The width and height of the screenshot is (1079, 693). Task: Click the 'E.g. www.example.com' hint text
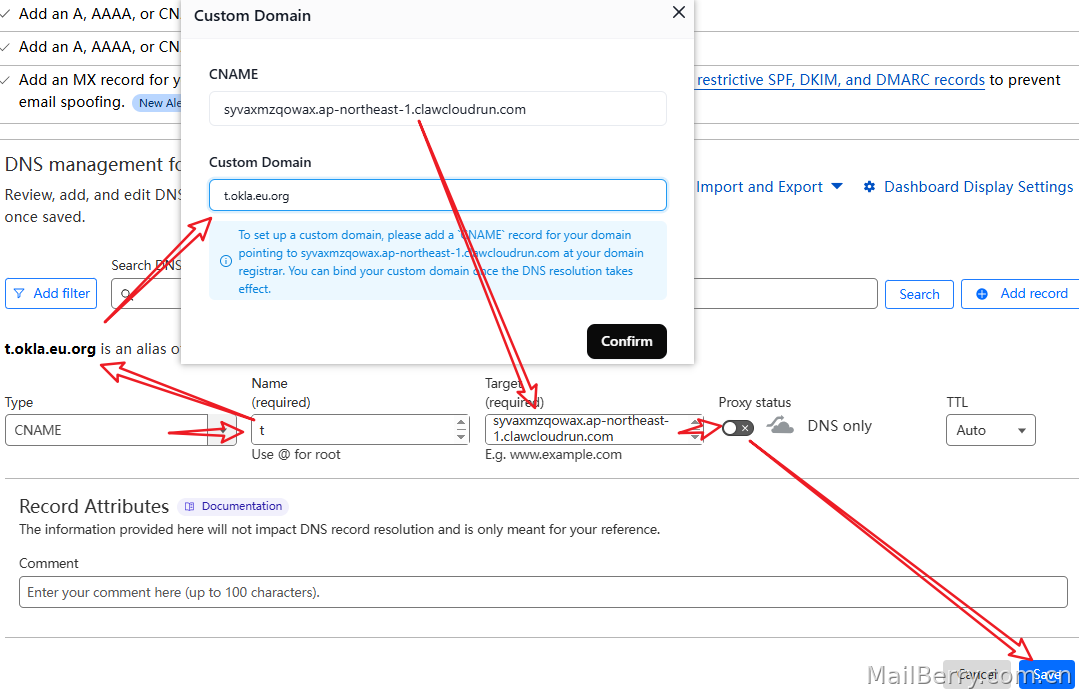(x=553, y=454)
